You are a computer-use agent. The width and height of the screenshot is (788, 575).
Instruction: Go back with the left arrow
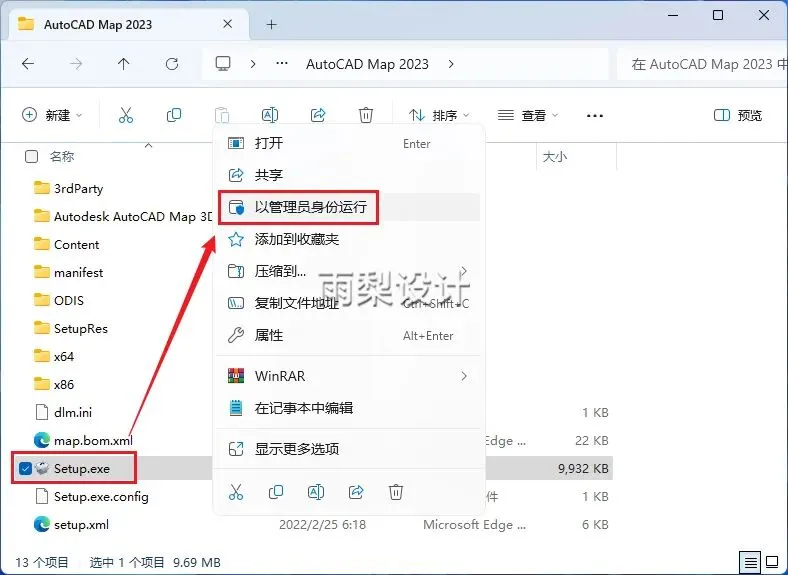(x=28, y=64)
